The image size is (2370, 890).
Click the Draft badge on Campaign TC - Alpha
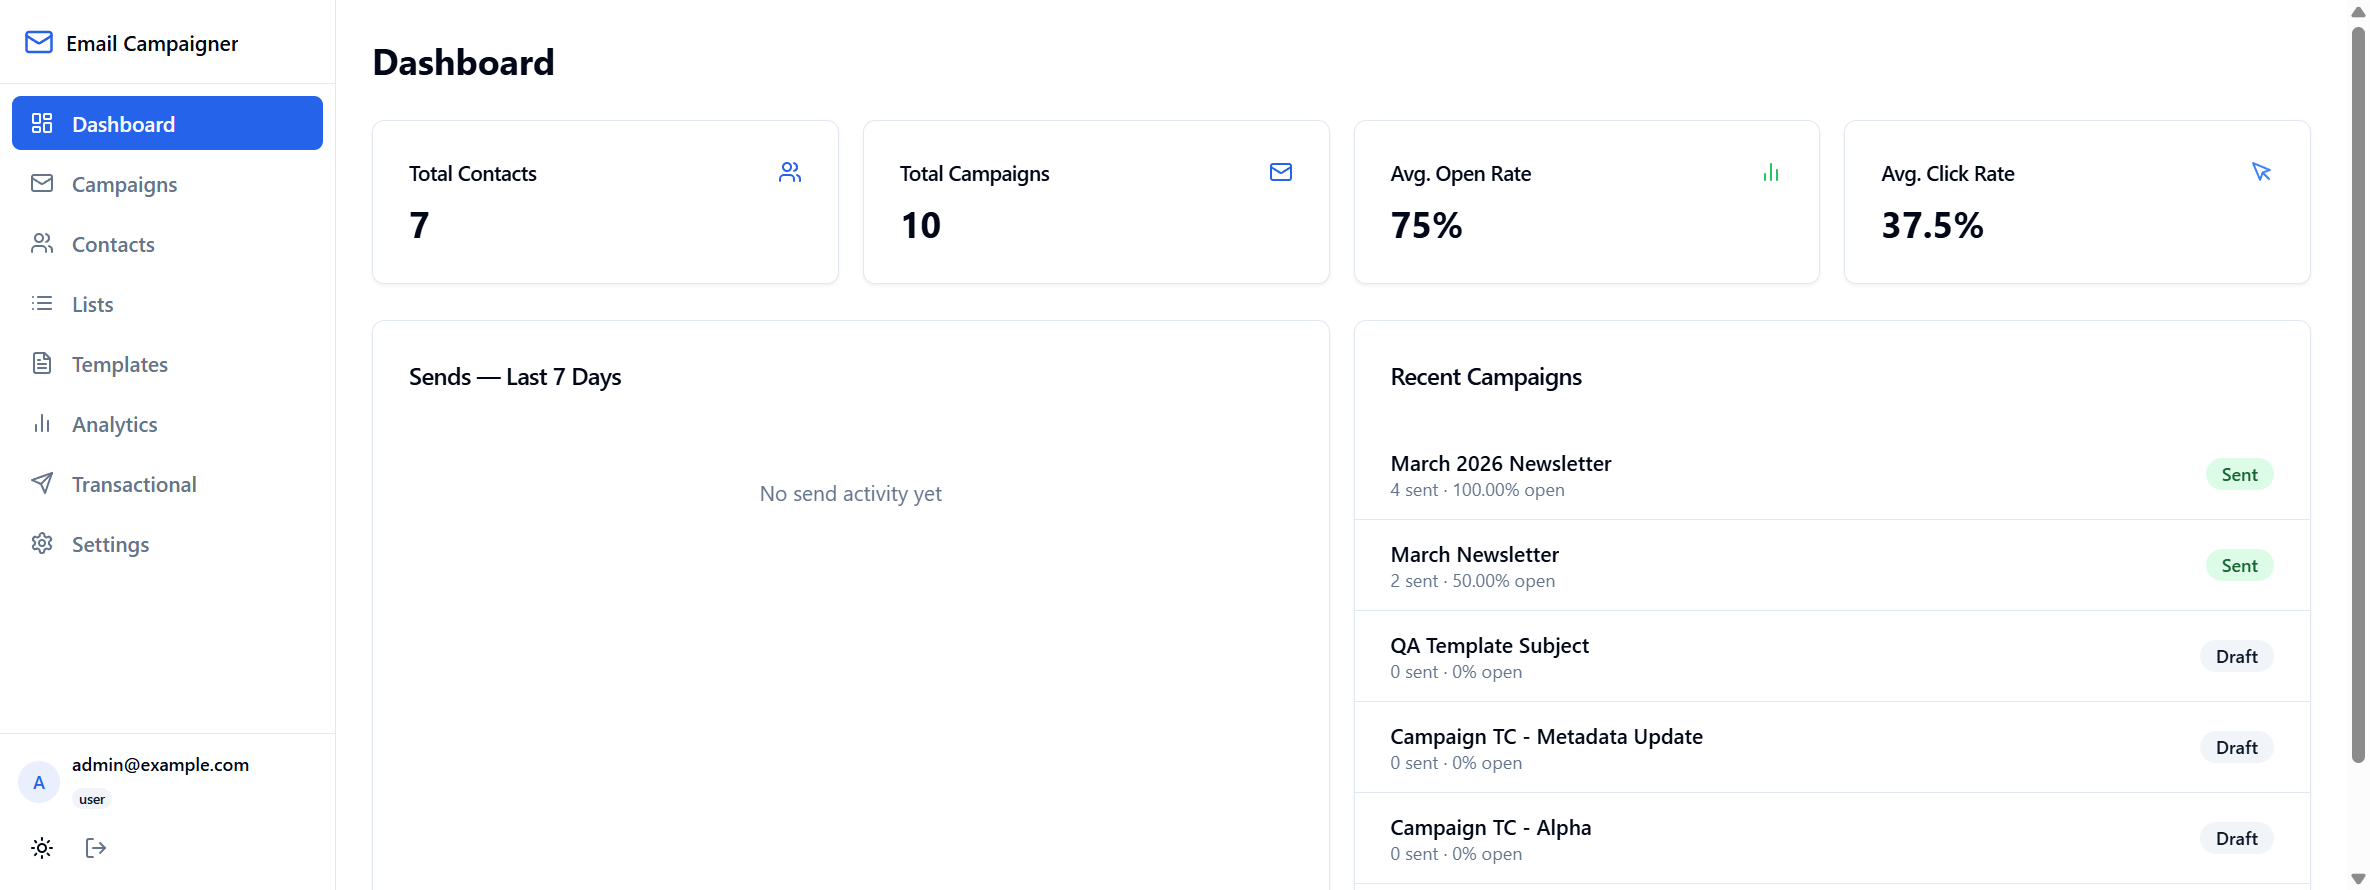[2236, 838]
